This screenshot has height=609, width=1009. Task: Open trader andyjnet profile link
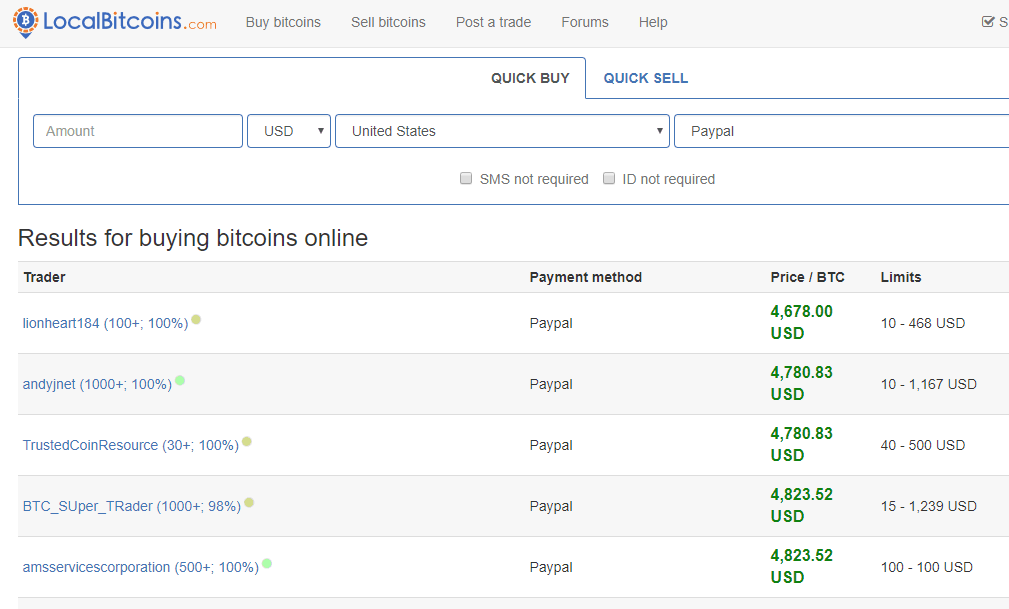[x=97, y=384]
